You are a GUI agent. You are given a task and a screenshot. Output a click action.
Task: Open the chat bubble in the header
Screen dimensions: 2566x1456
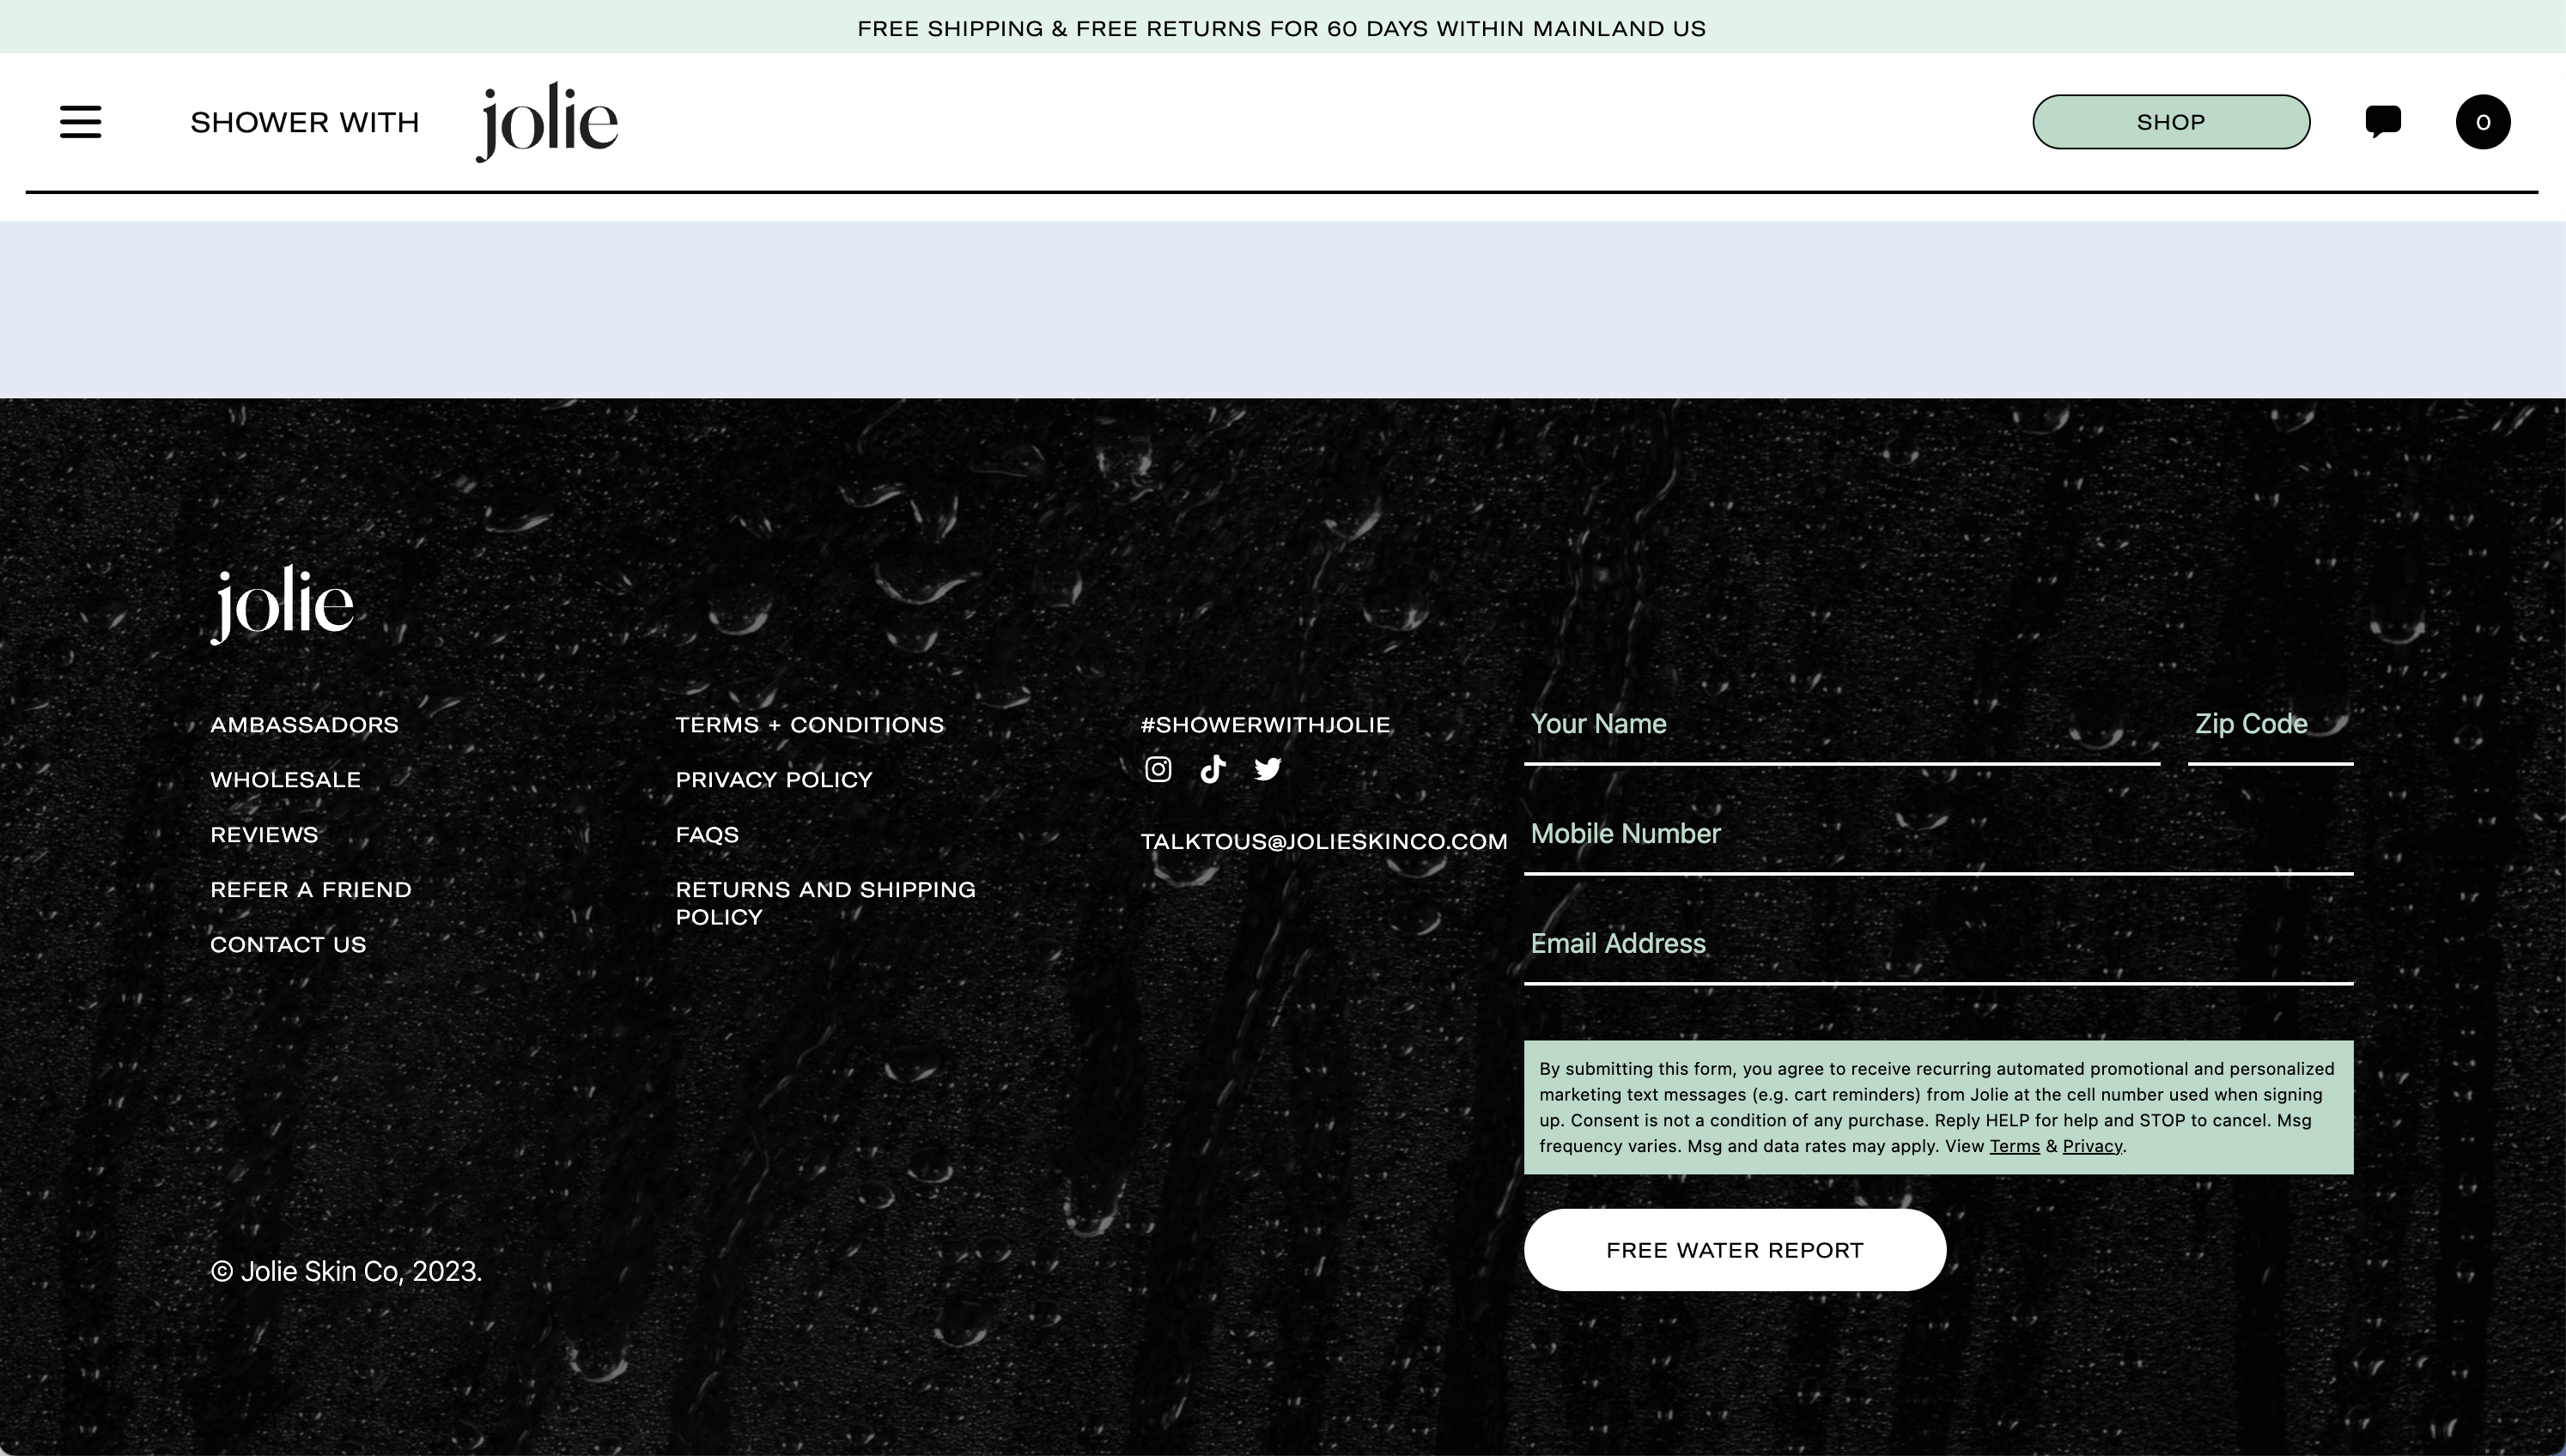(x=2383, y=121)
